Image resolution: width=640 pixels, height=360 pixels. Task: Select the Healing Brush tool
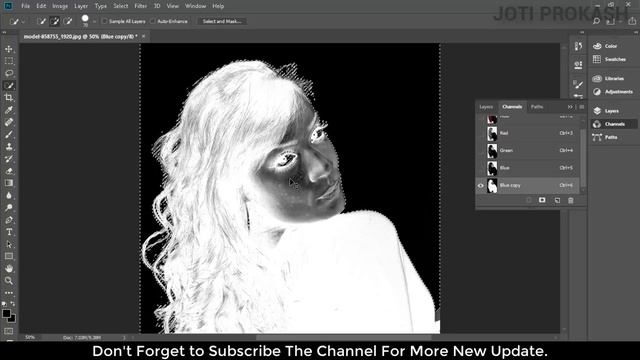(x=9, y=122)
